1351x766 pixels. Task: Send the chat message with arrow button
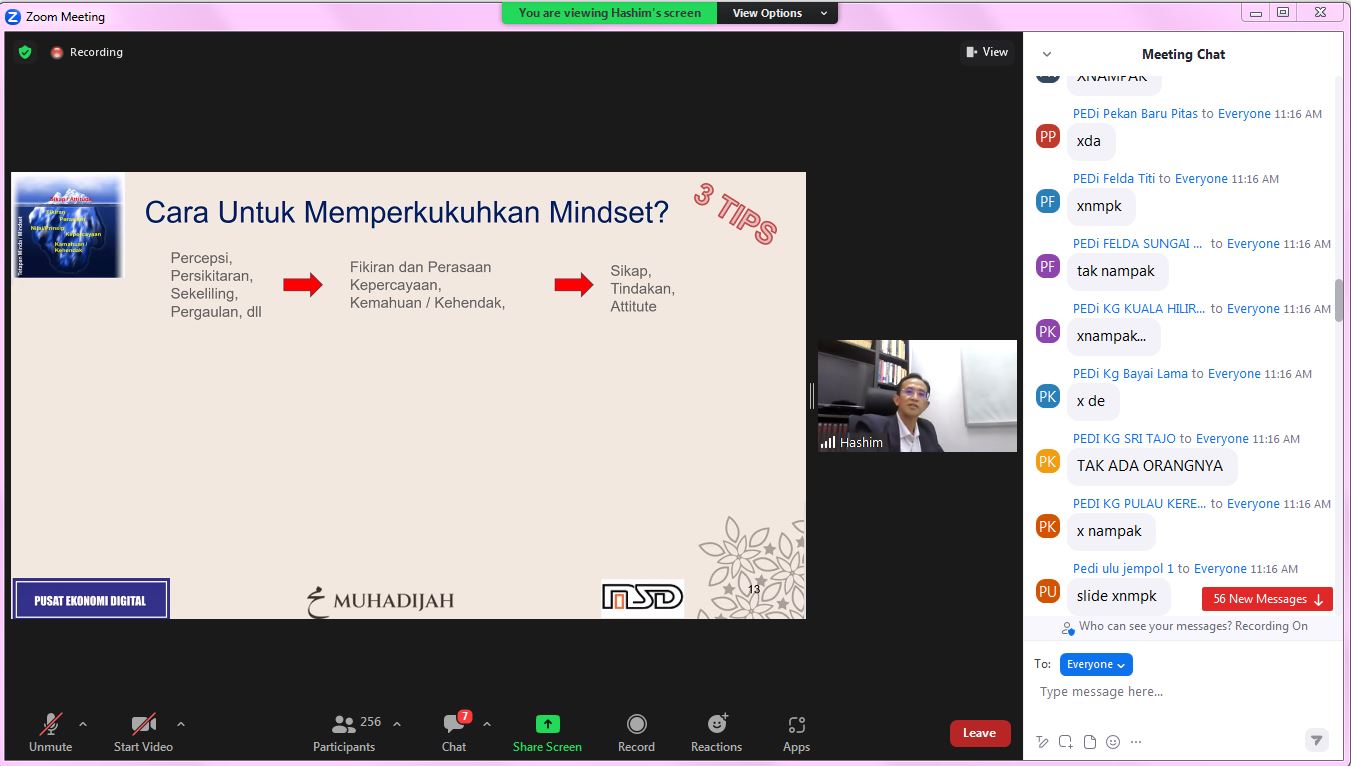click(x=1317, y=740)
